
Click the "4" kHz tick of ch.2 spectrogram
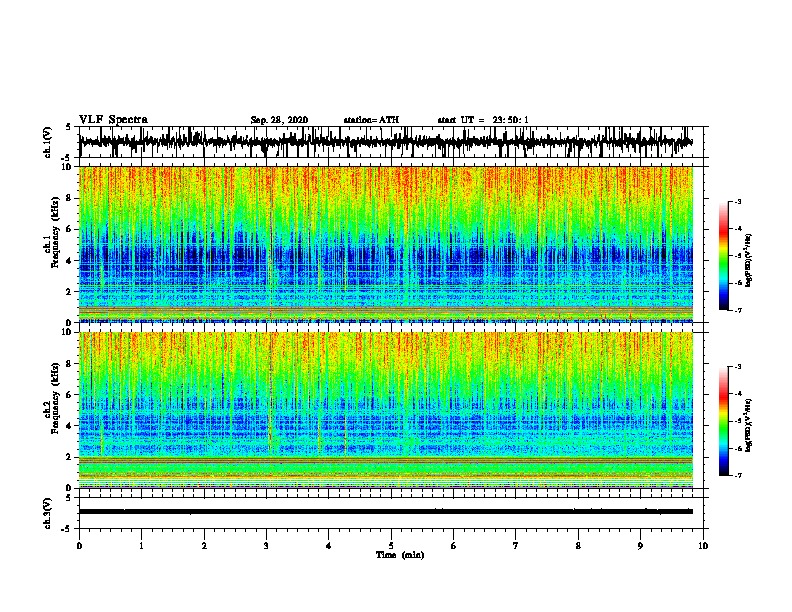tap(70, 426)
